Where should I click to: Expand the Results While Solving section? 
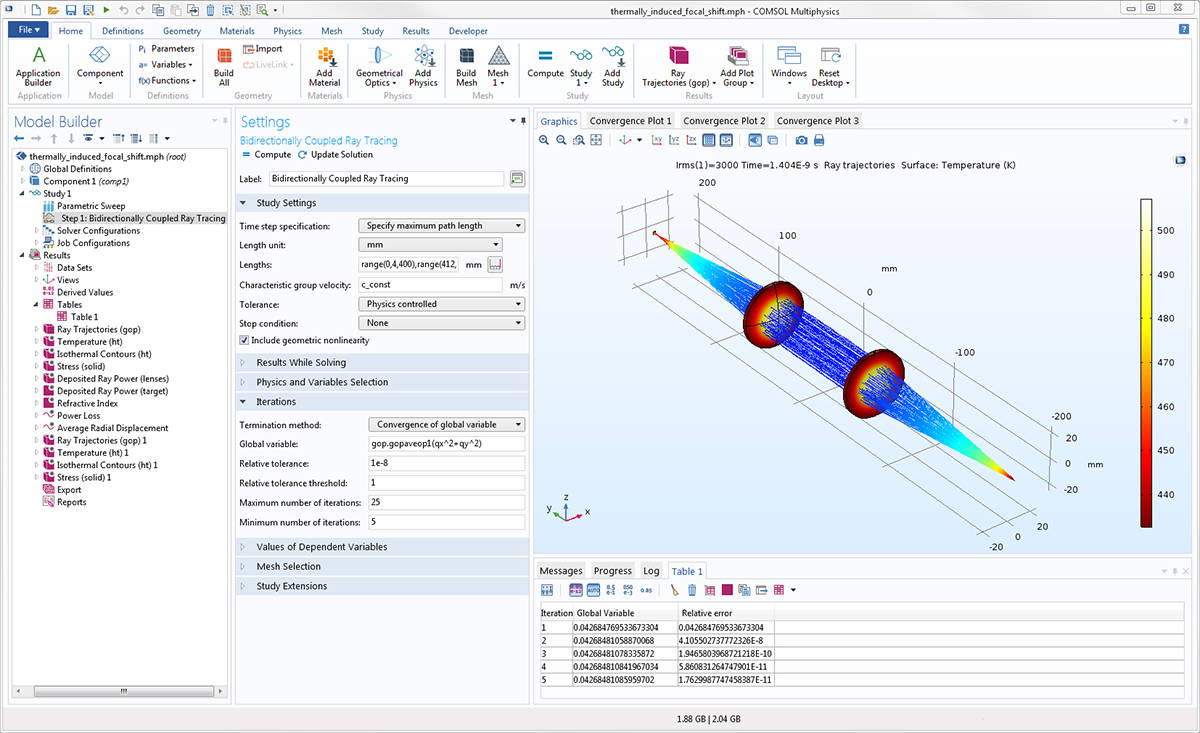click(x=301, y=362)
